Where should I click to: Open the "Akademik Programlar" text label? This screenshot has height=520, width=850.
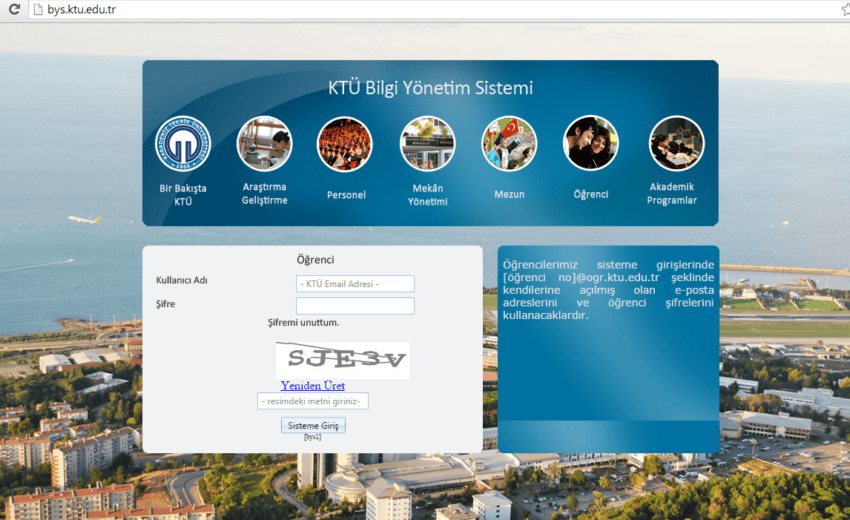coord(672,193)
